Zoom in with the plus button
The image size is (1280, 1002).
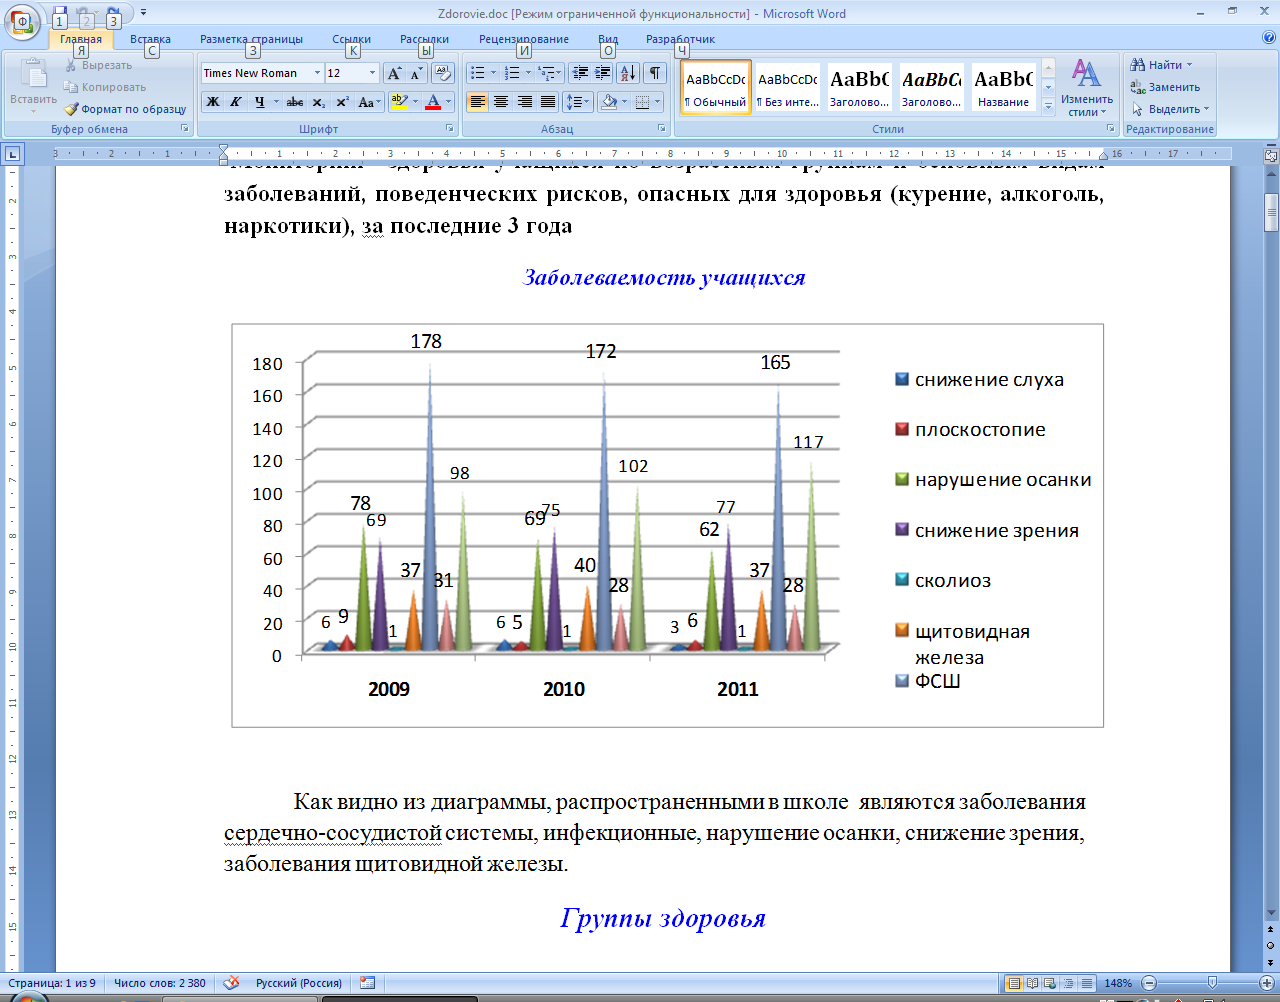coord(1268,983)
